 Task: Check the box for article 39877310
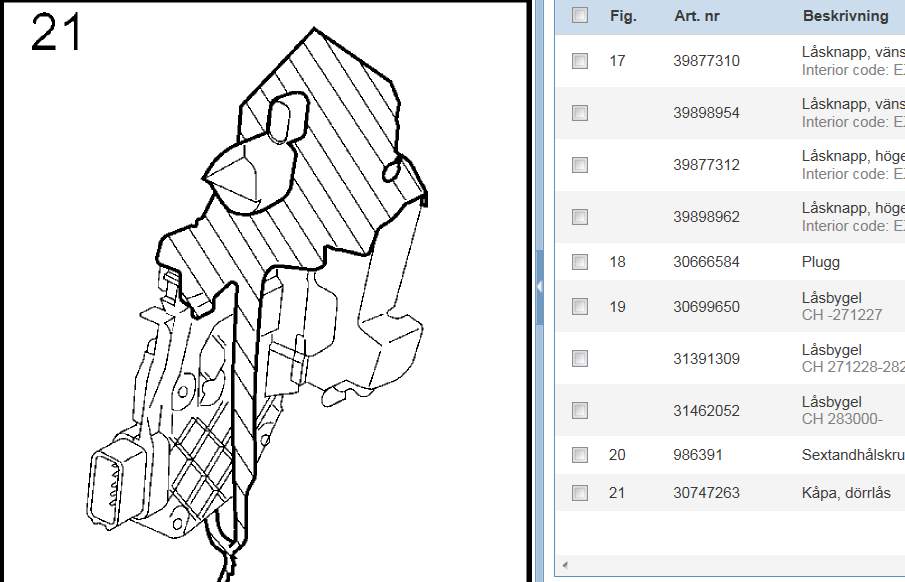(580, 61)
